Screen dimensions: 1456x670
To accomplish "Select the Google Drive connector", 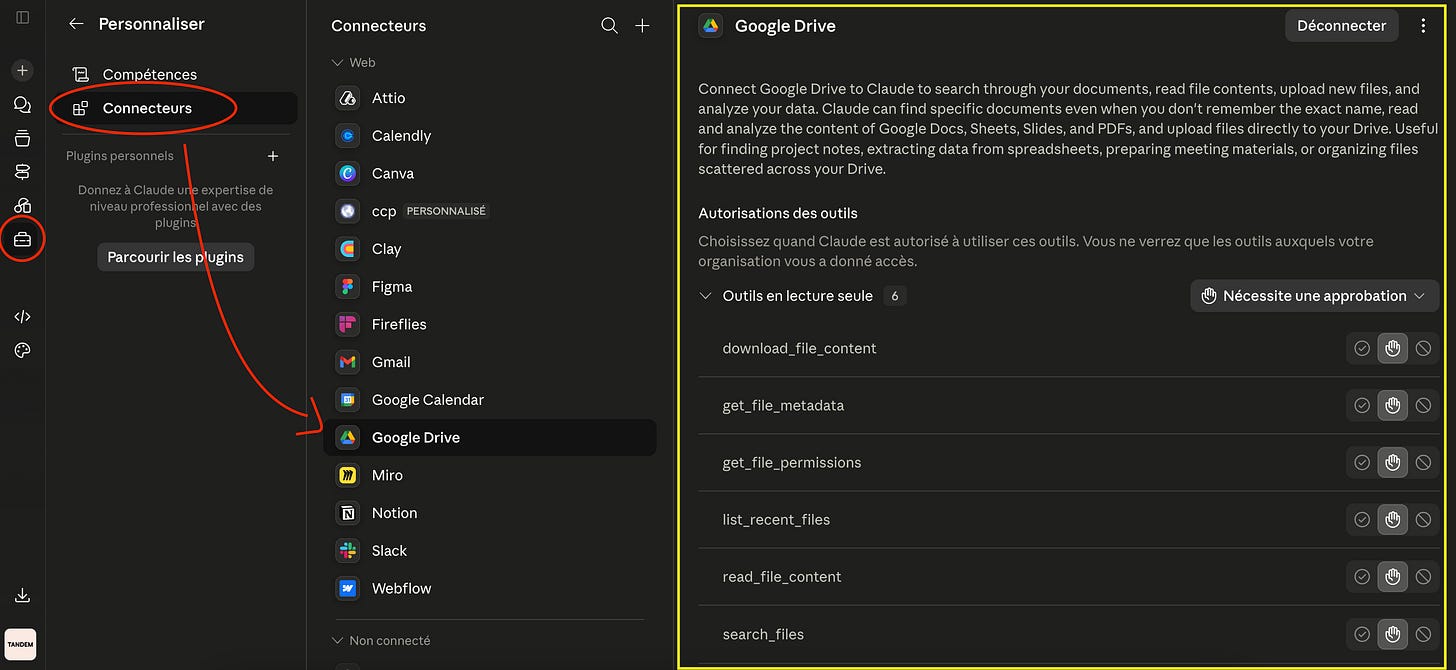I will tap(490, 438).
